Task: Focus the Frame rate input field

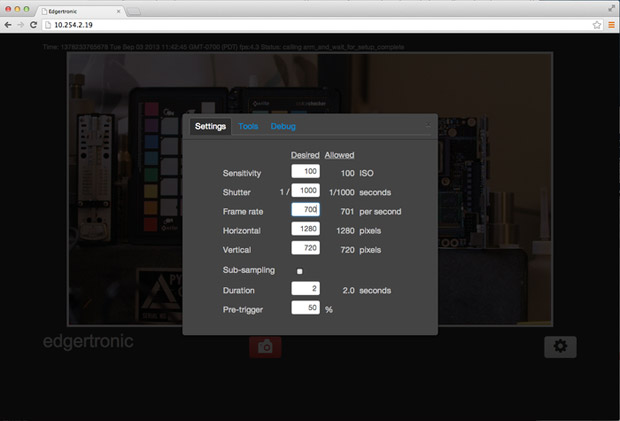Action: click(x=305, y=210)
